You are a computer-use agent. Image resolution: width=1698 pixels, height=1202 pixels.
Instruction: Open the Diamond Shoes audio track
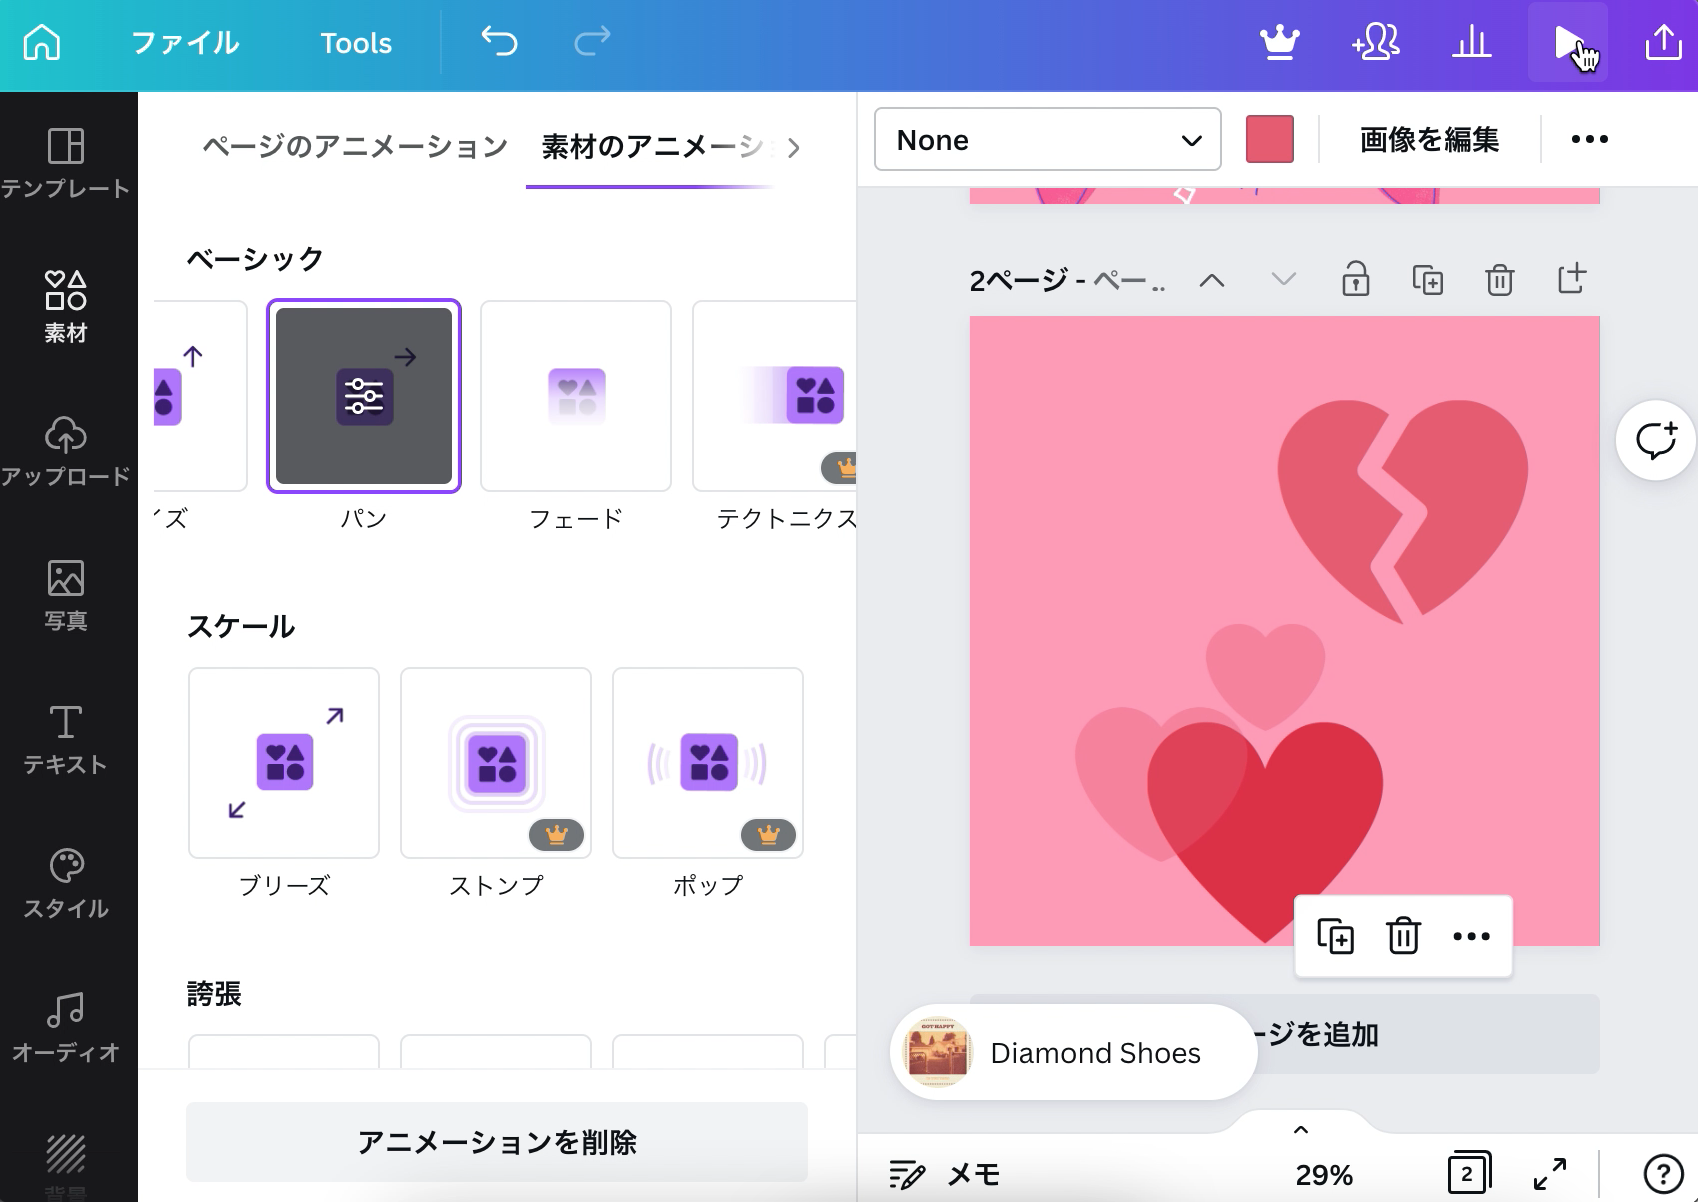(x=1073, y=1052)
